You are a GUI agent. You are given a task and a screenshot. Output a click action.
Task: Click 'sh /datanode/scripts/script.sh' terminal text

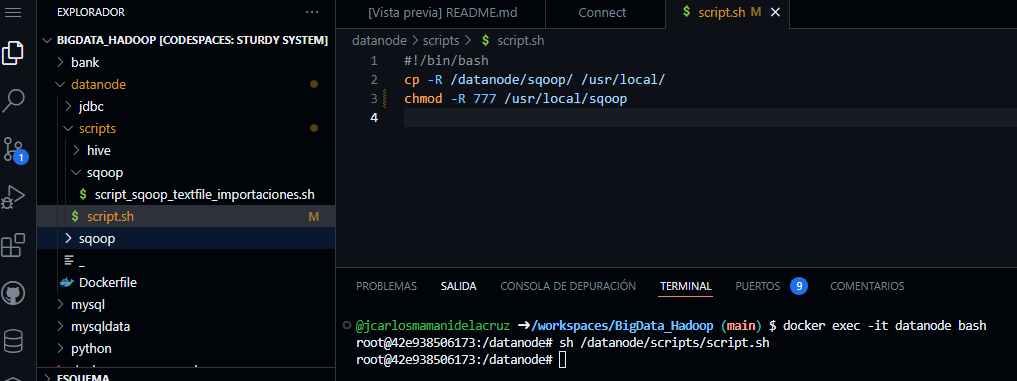[x=664, y=342]
